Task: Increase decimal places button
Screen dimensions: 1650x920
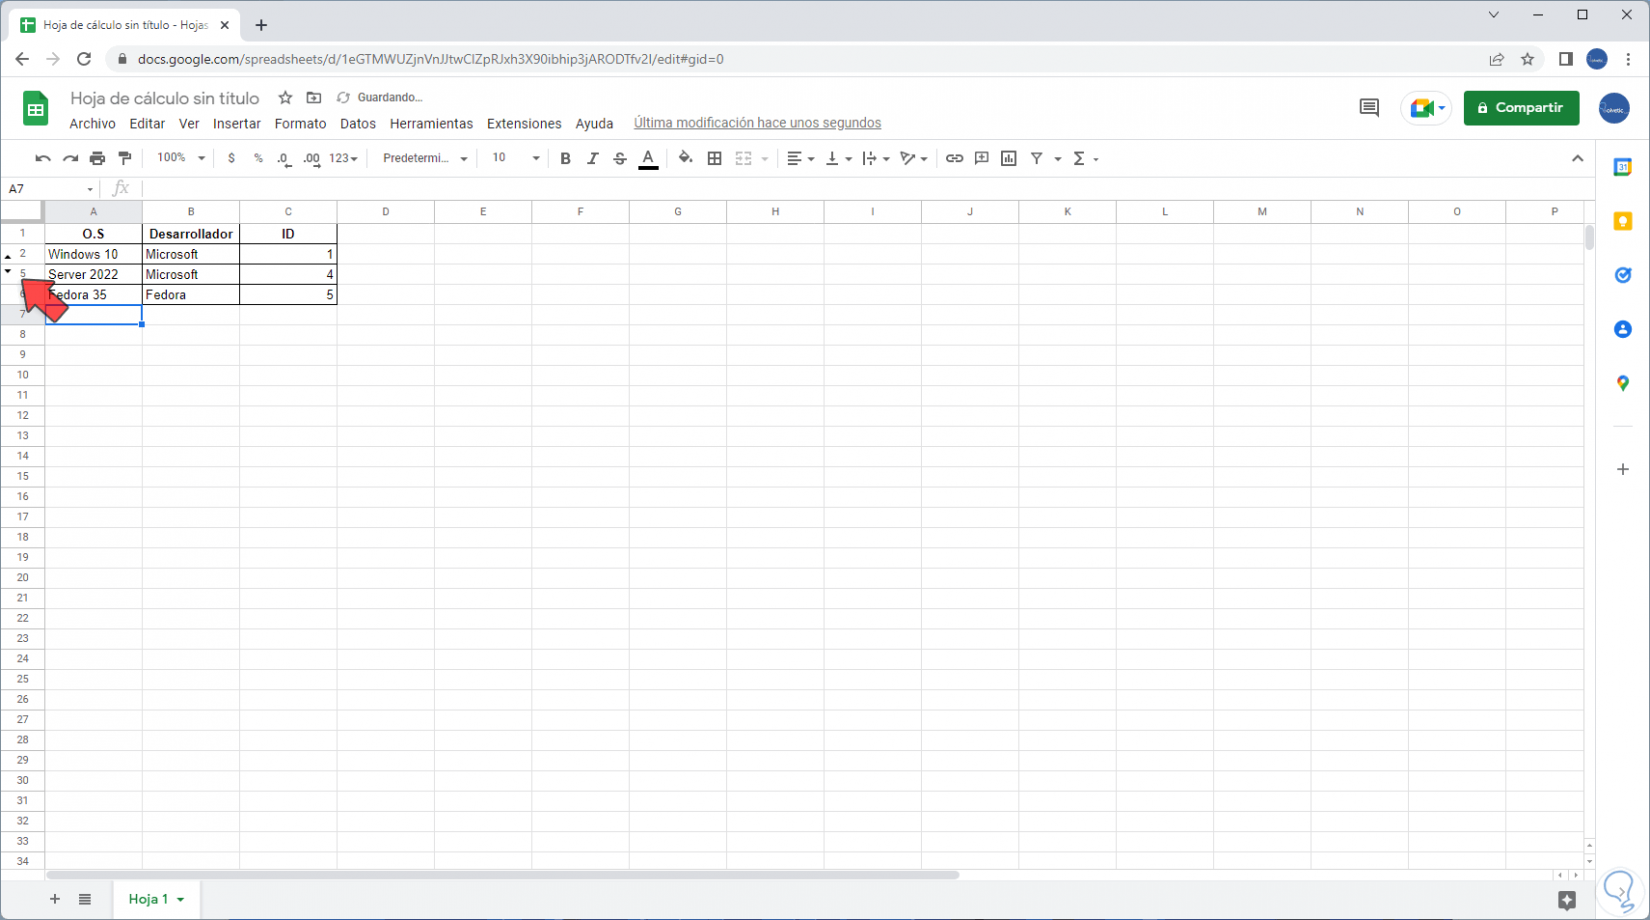Action: pyautogui.click(x=312, y=158)
